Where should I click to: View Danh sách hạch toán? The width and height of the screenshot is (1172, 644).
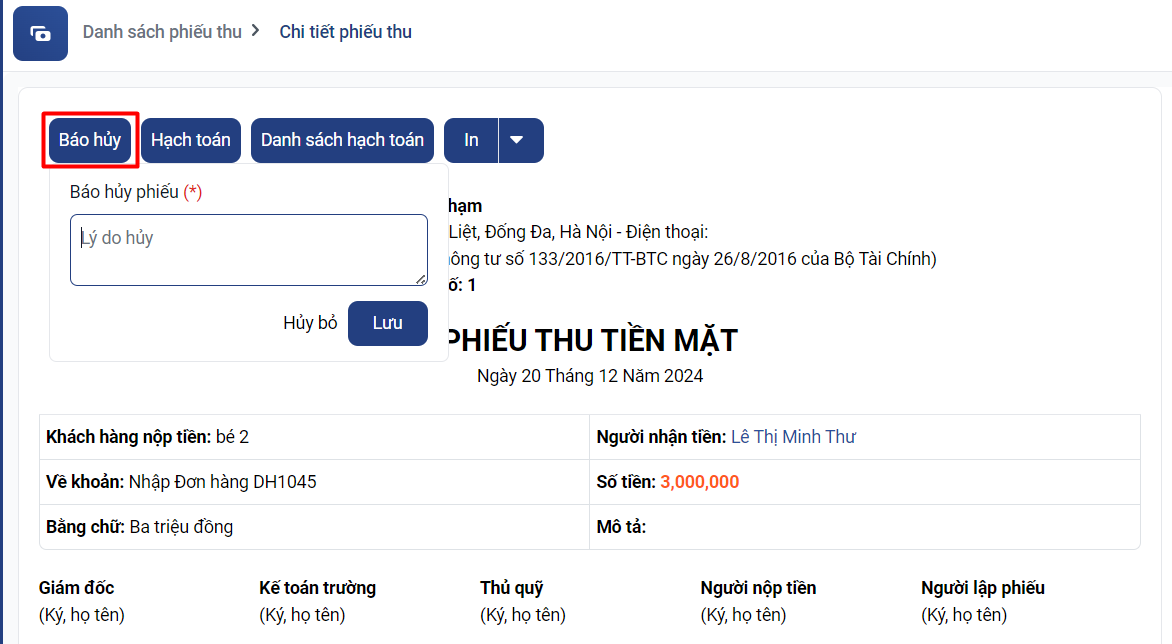(x=342, y=140)
